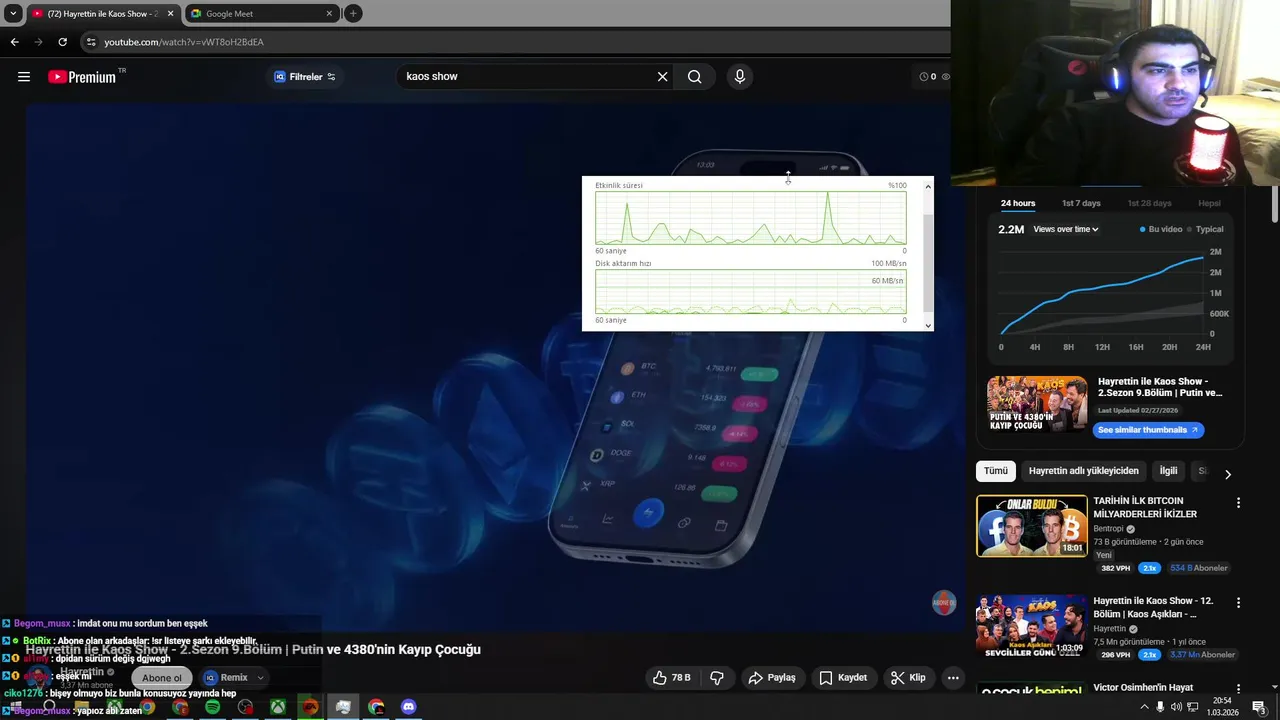The height and width of the screenshot is (720, 1280).
Task: Close the Google Meet tab
Action: [330, 14]
